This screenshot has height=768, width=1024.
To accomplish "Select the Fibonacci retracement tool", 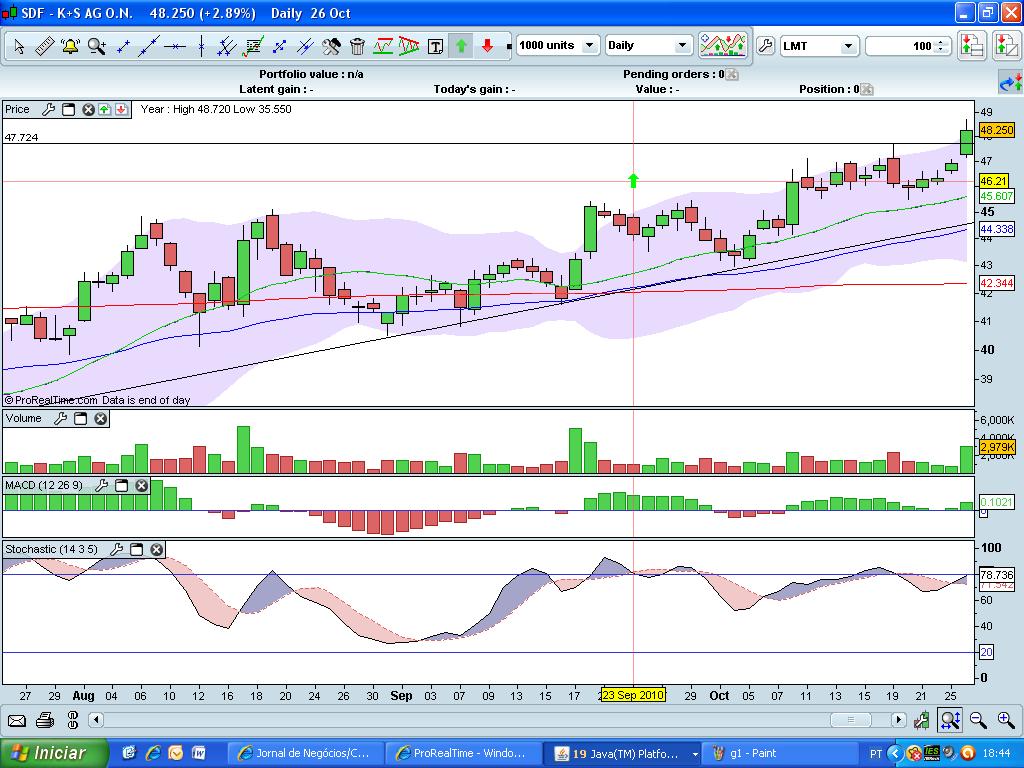I will click(253, 46).
